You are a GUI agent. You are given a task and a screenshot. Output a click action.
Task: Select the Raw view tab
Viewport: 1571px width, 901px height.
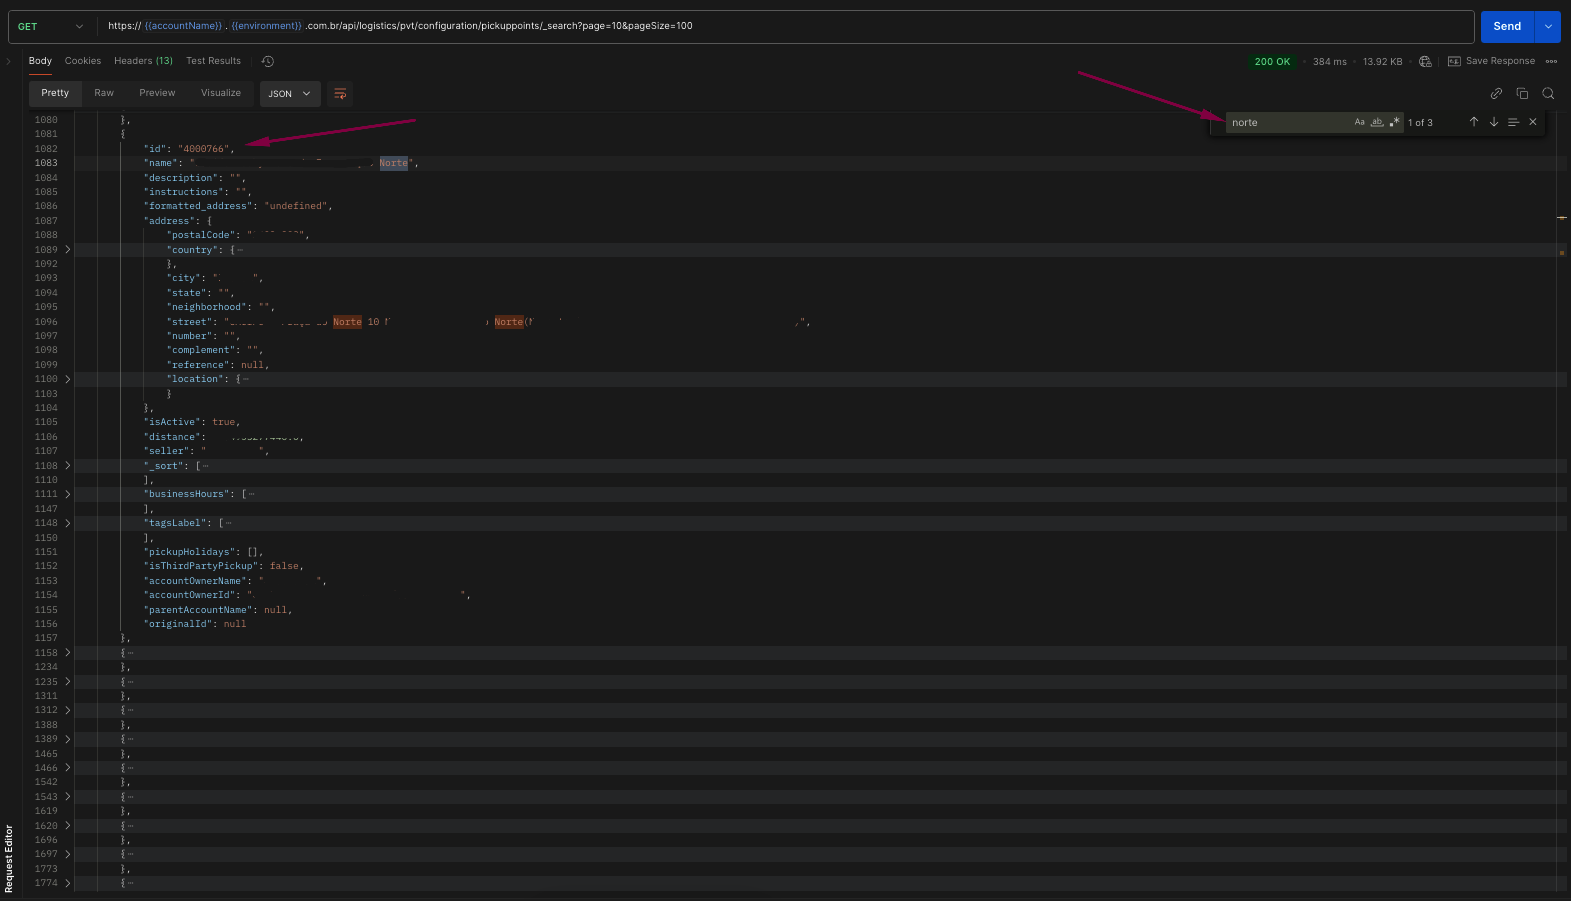click(104, 93)
